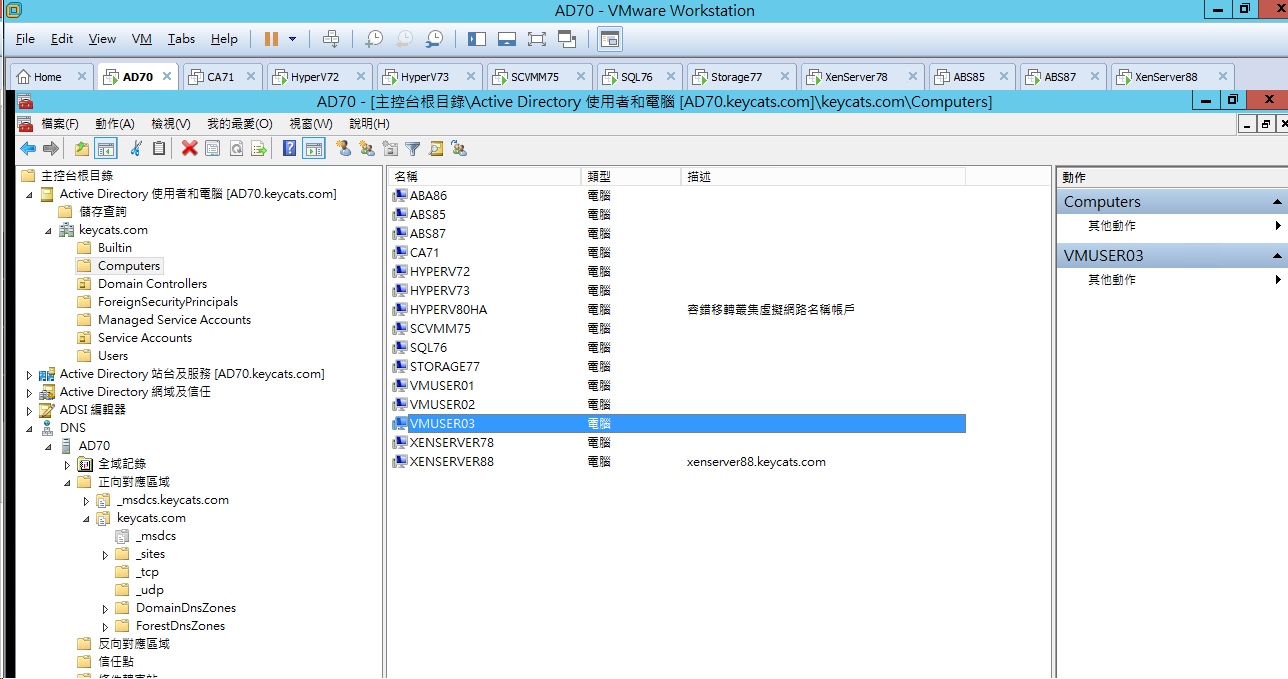
Task: Expand the 全域記錄 node
Action: pos(67,464)
